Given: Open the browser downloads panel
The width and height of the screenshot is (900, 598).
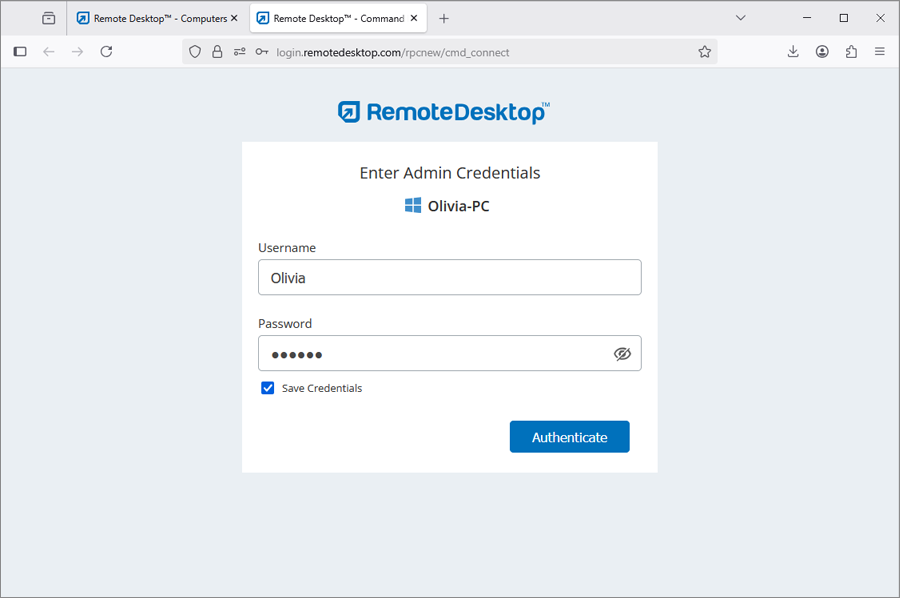Looking at the screenshot, I should [x=793, y=52].
